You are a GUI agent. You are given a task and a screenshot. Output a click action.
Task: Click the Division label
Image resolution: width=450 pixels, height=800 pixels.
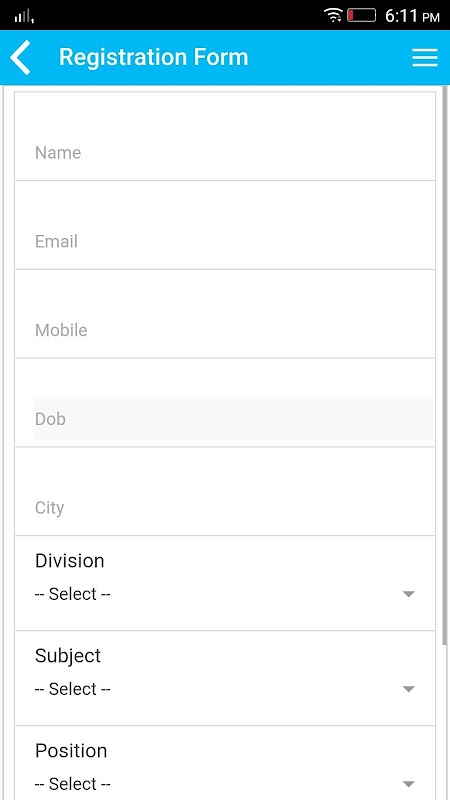69,561
